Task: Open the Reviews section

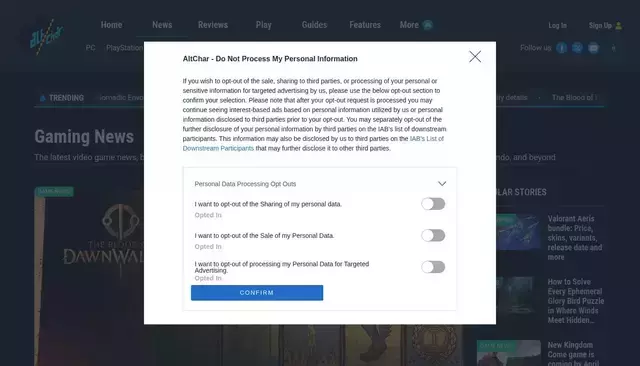Action: [213, 25]
